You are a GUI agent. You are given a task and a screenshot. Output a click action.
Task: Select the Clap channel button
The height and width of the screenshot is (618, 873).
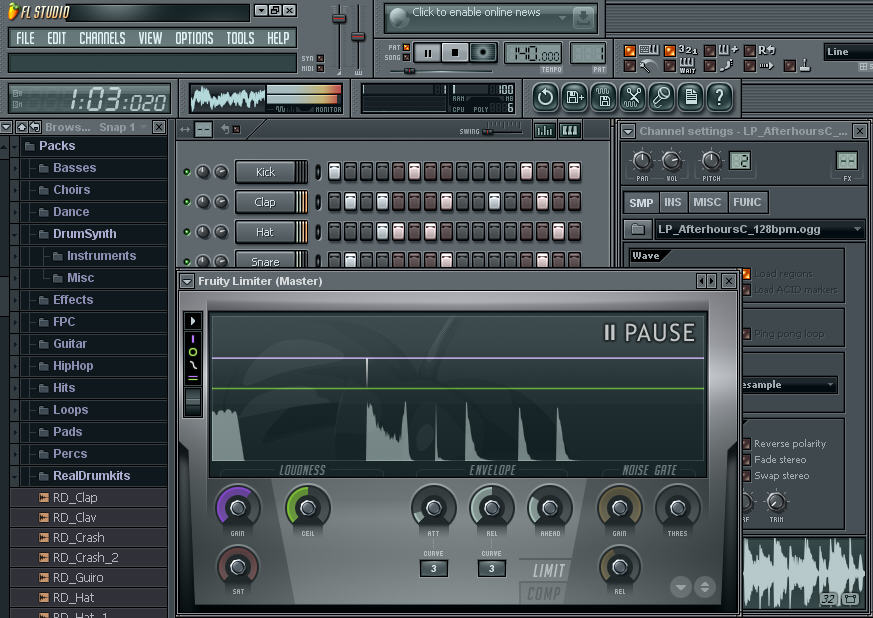[264, 202]
